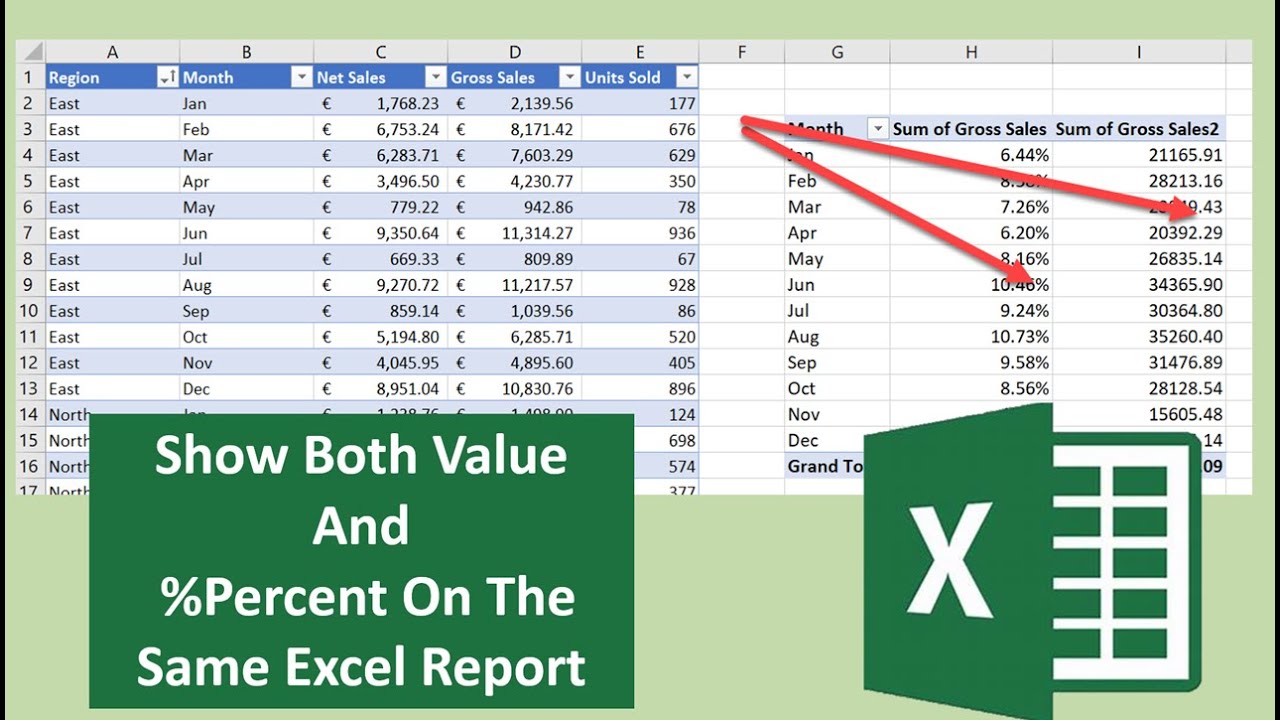Screen dimensions: 1280x720
Task: Select pivot percentage 10.73%
Action: coord(971,337)
